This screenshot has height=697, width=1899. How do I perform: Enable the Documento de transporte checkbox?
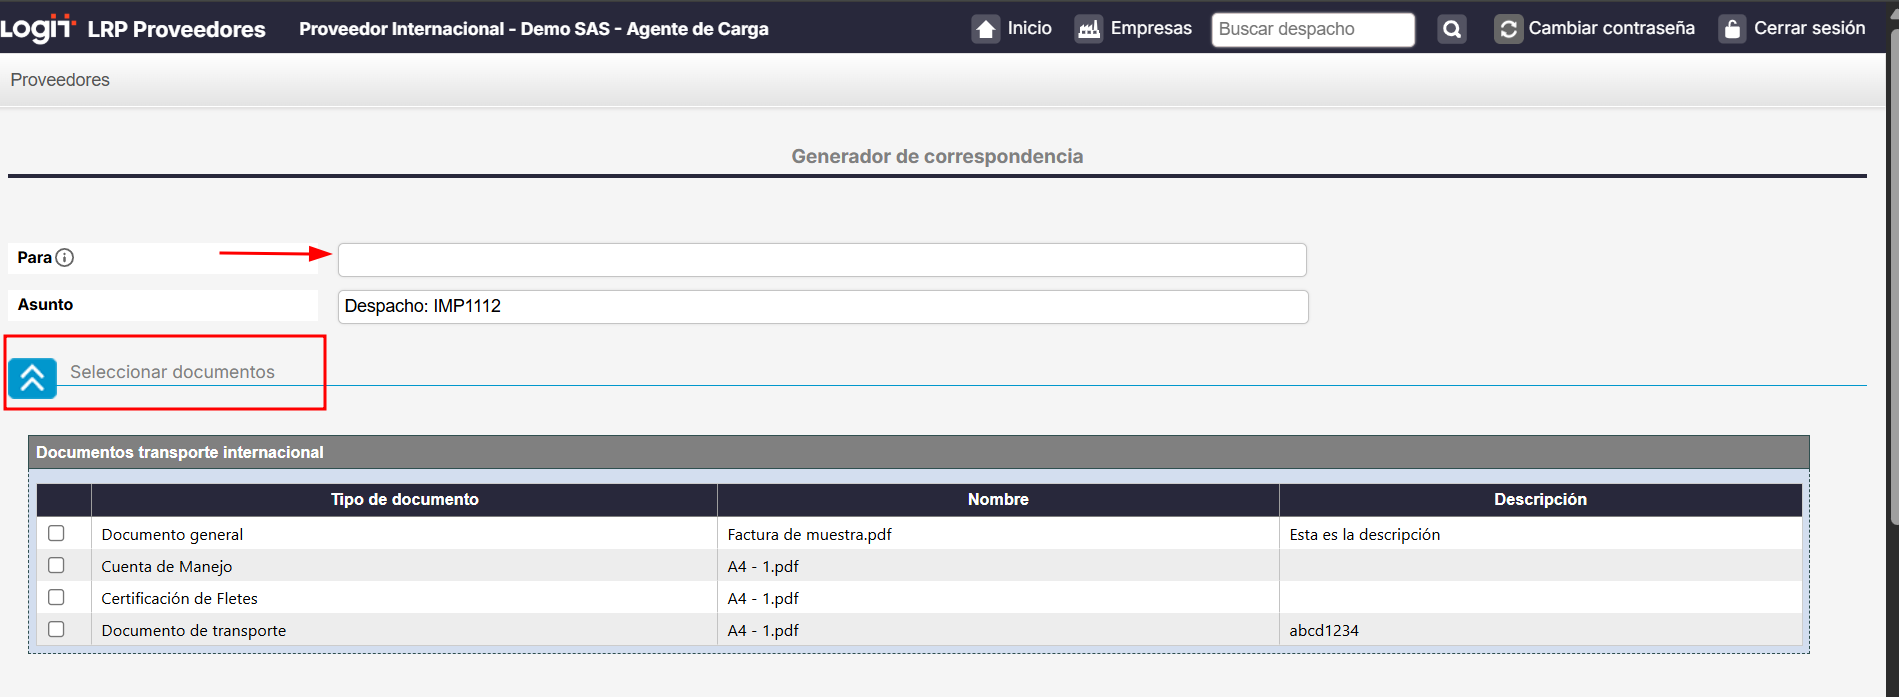click(x=57, y=630)
